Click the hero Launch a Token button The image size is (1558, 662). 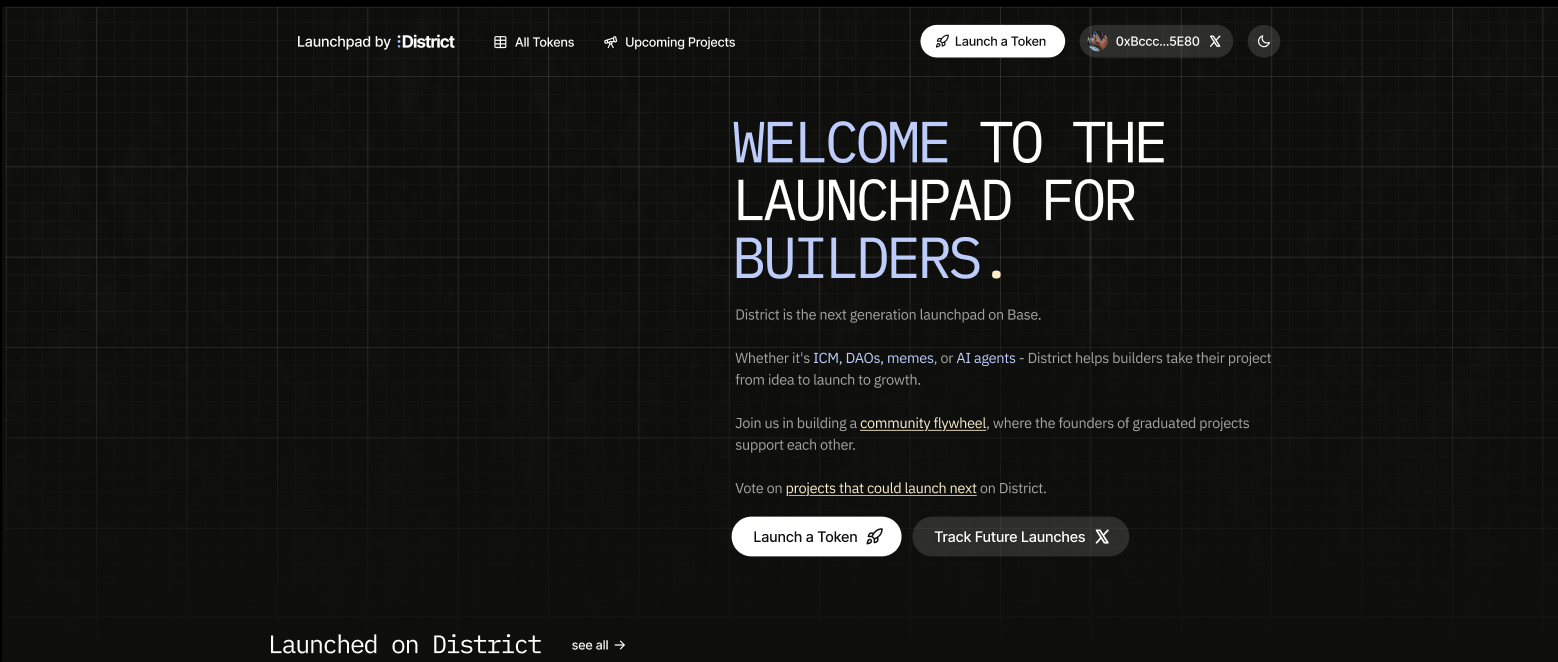(816, 536)
